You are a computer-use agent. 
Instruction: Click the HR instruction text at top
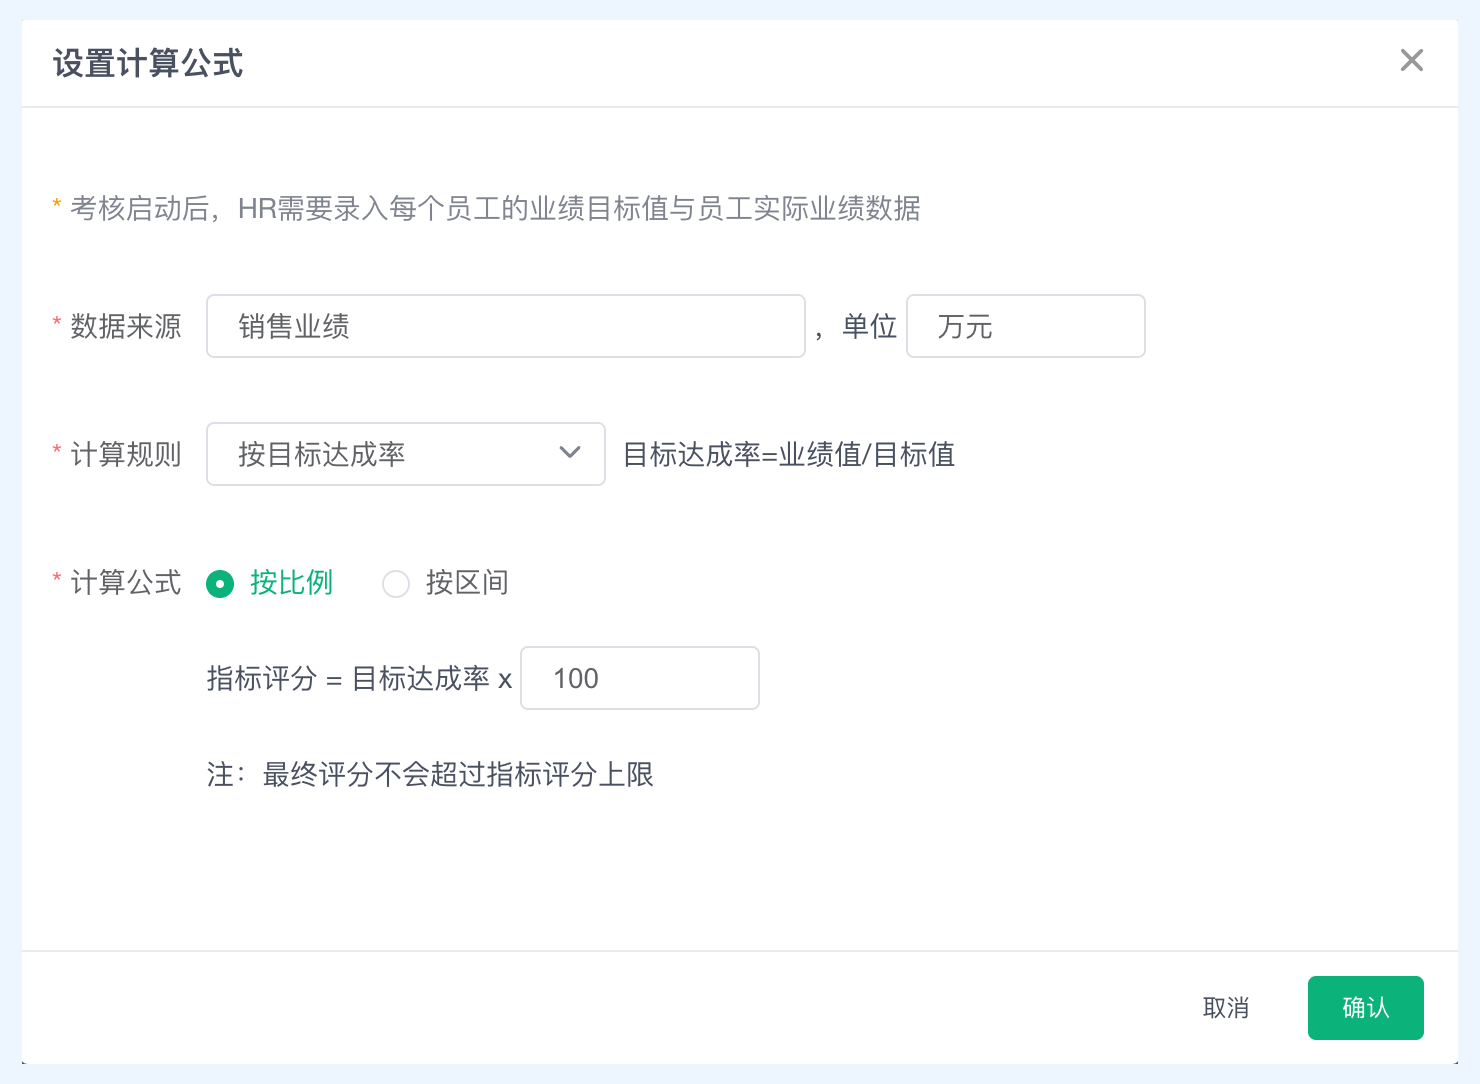tap(495, 209)
